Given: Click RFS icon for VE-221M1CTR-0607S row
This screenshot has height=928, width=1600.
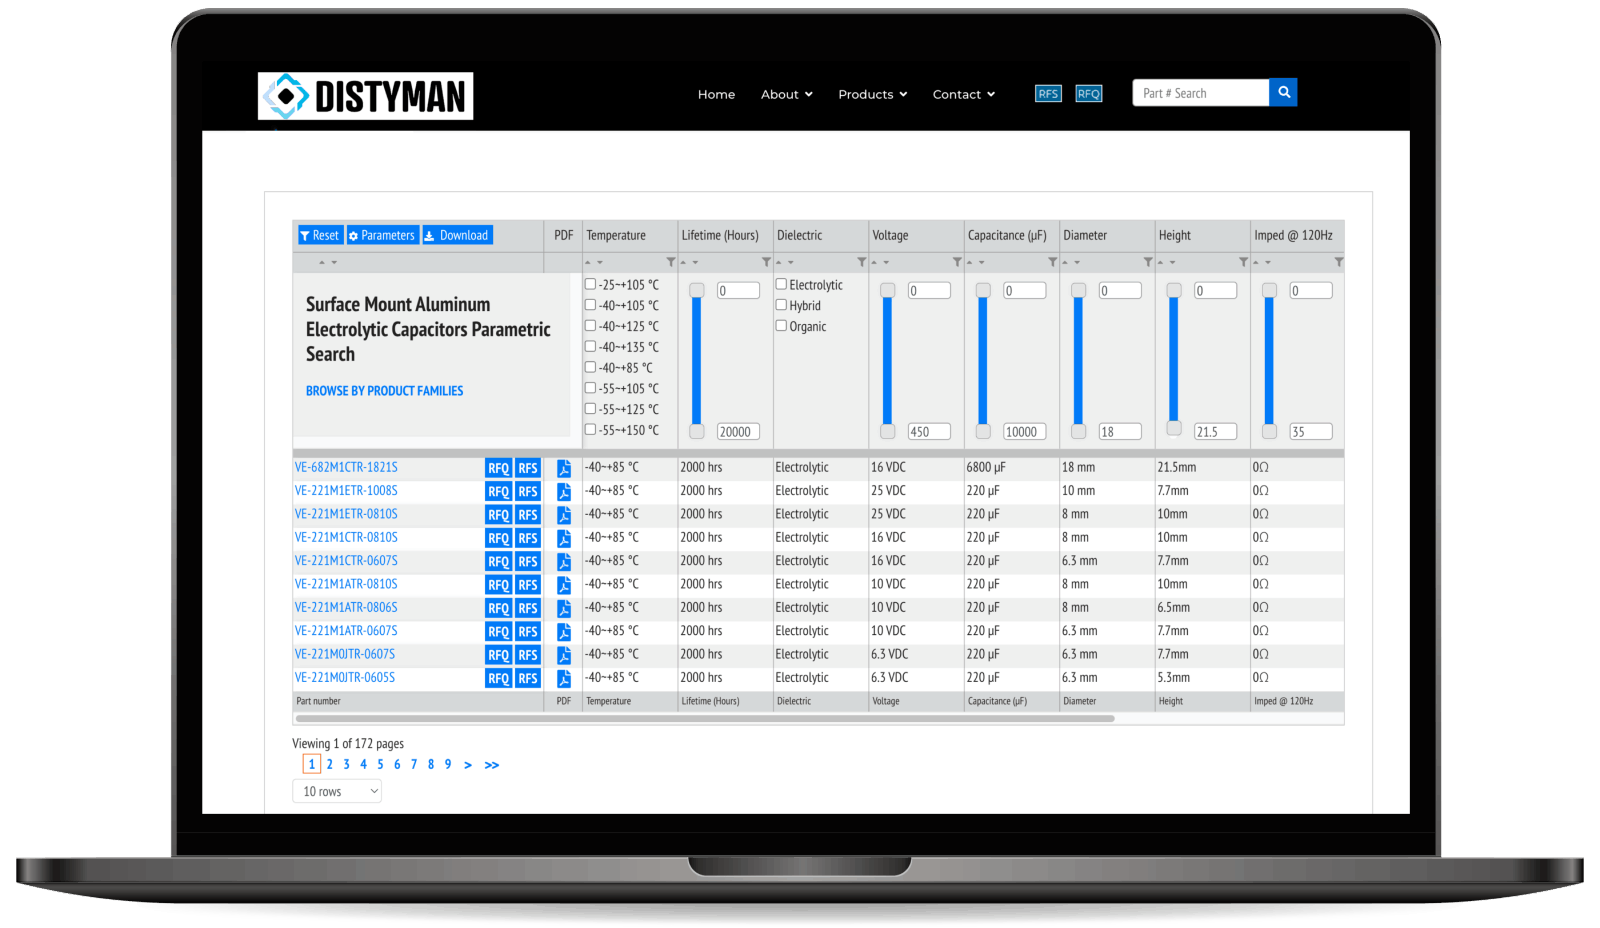Looking at the screenshot, I should pyautogui.click(x=528, y=562).
